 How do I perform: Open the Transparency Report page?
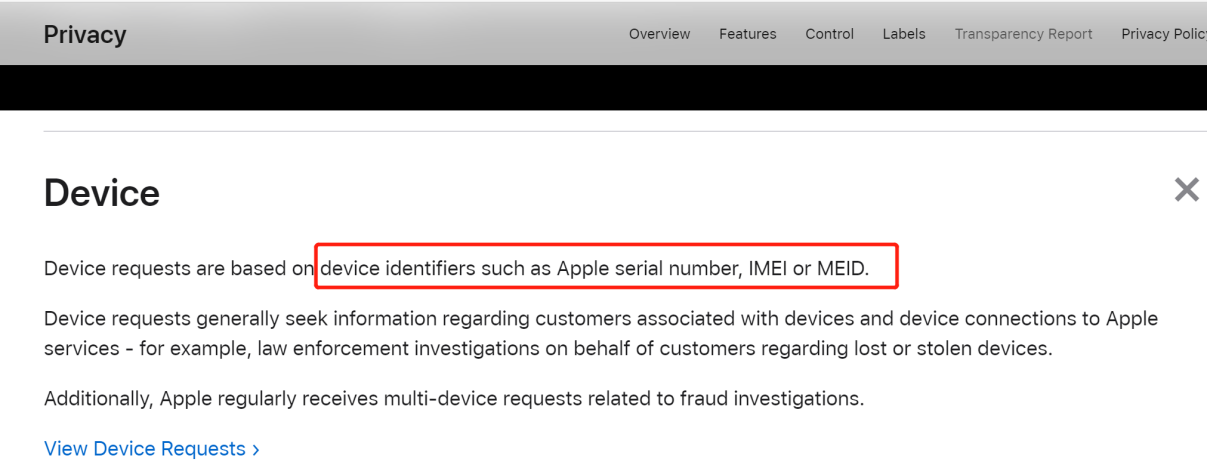tap(1023, 34)
